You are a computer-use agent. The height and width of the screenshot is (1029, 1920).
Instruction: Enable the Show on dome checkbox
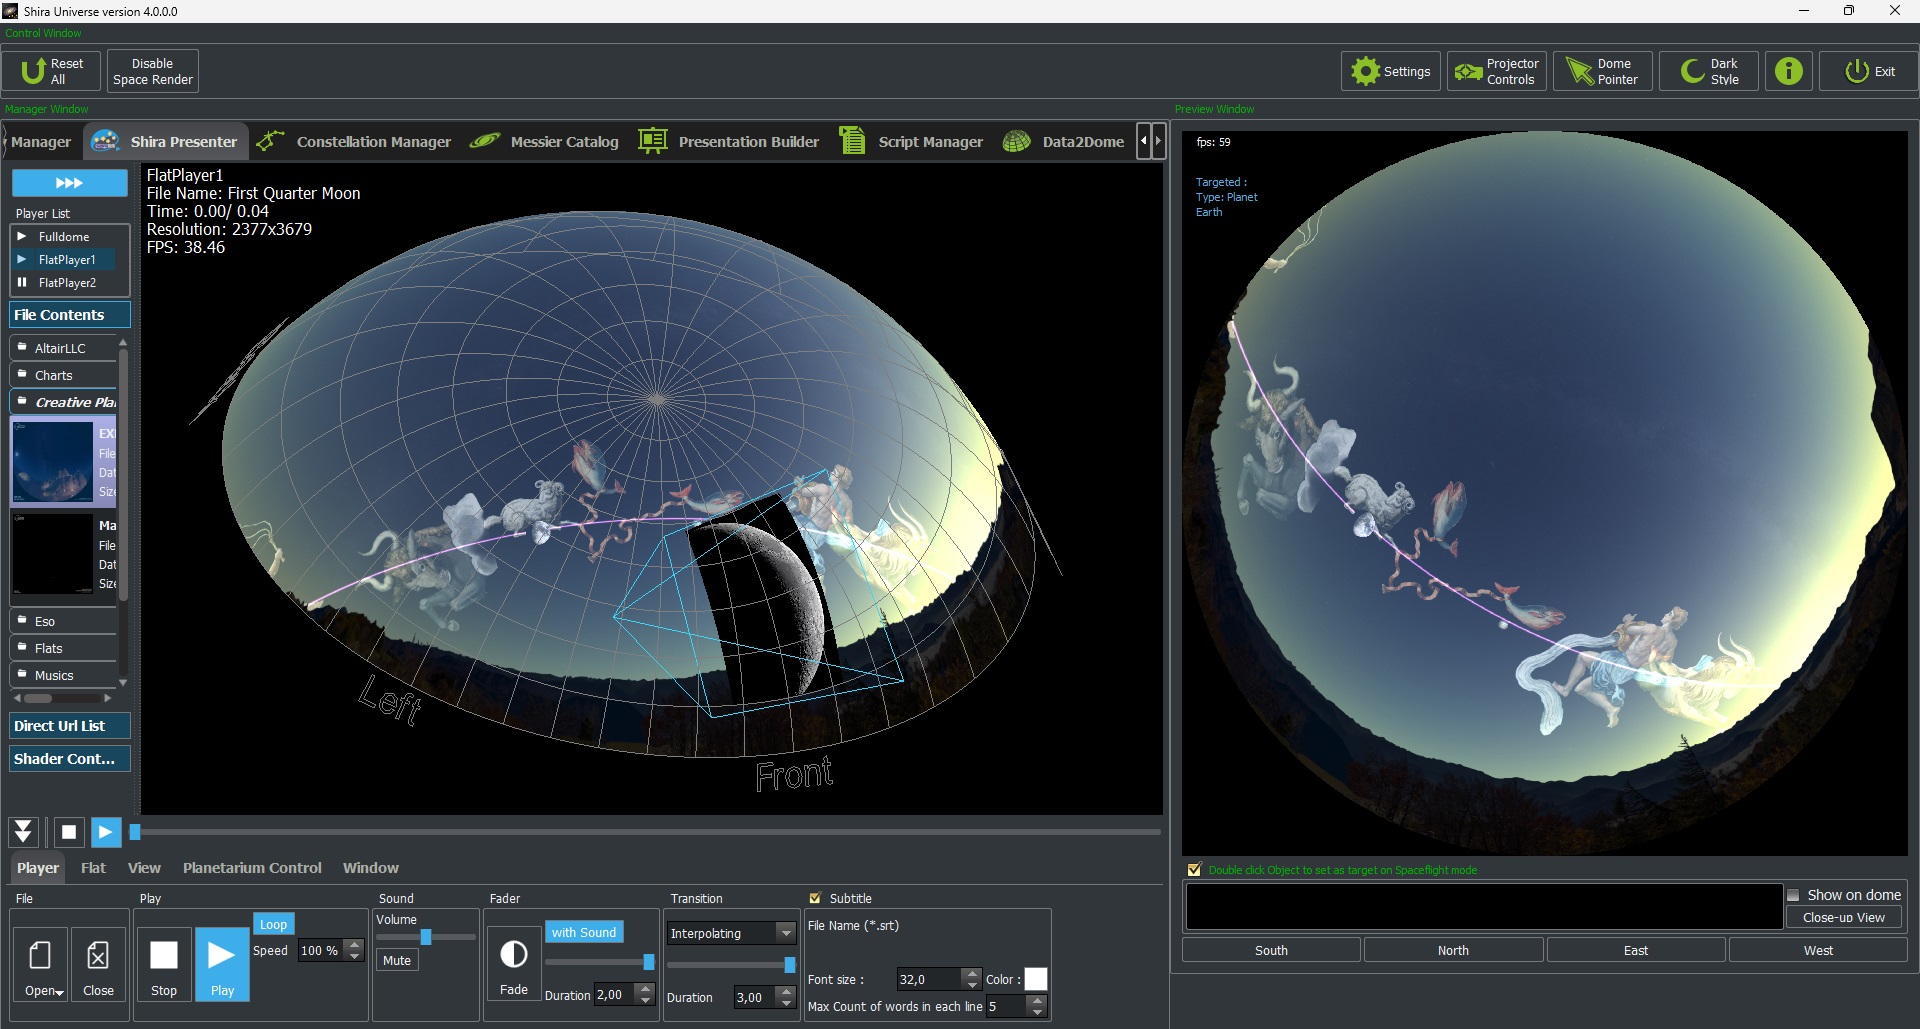(x=1794, y=895)
